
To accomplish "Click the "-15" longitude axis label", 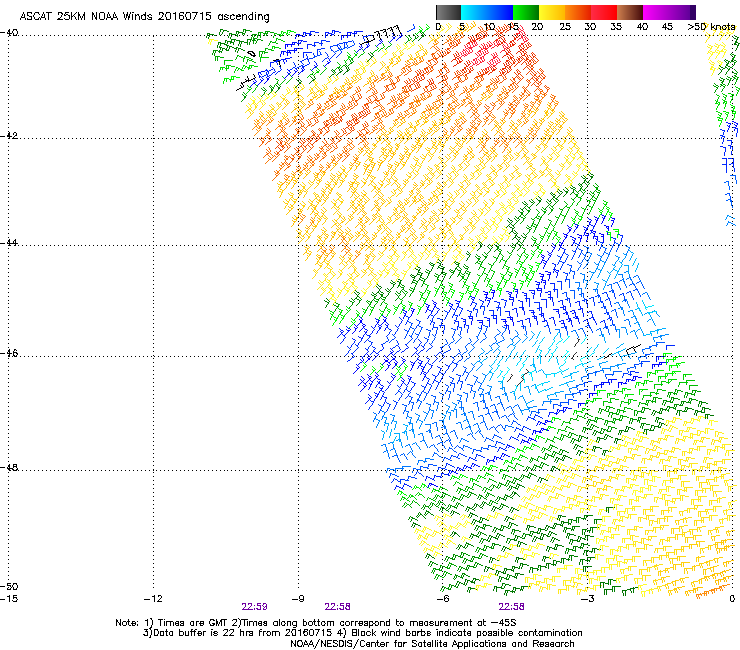I will pos(9,599).
